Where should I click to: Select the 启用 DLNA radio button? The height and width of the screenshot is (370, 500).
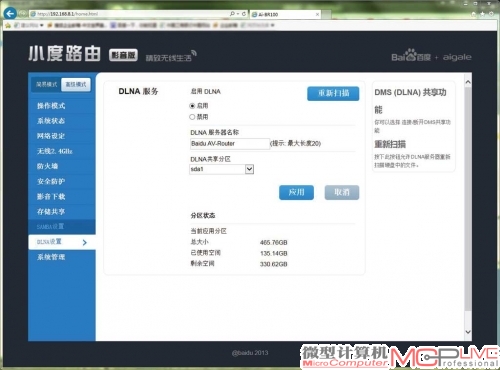[192, 106]
